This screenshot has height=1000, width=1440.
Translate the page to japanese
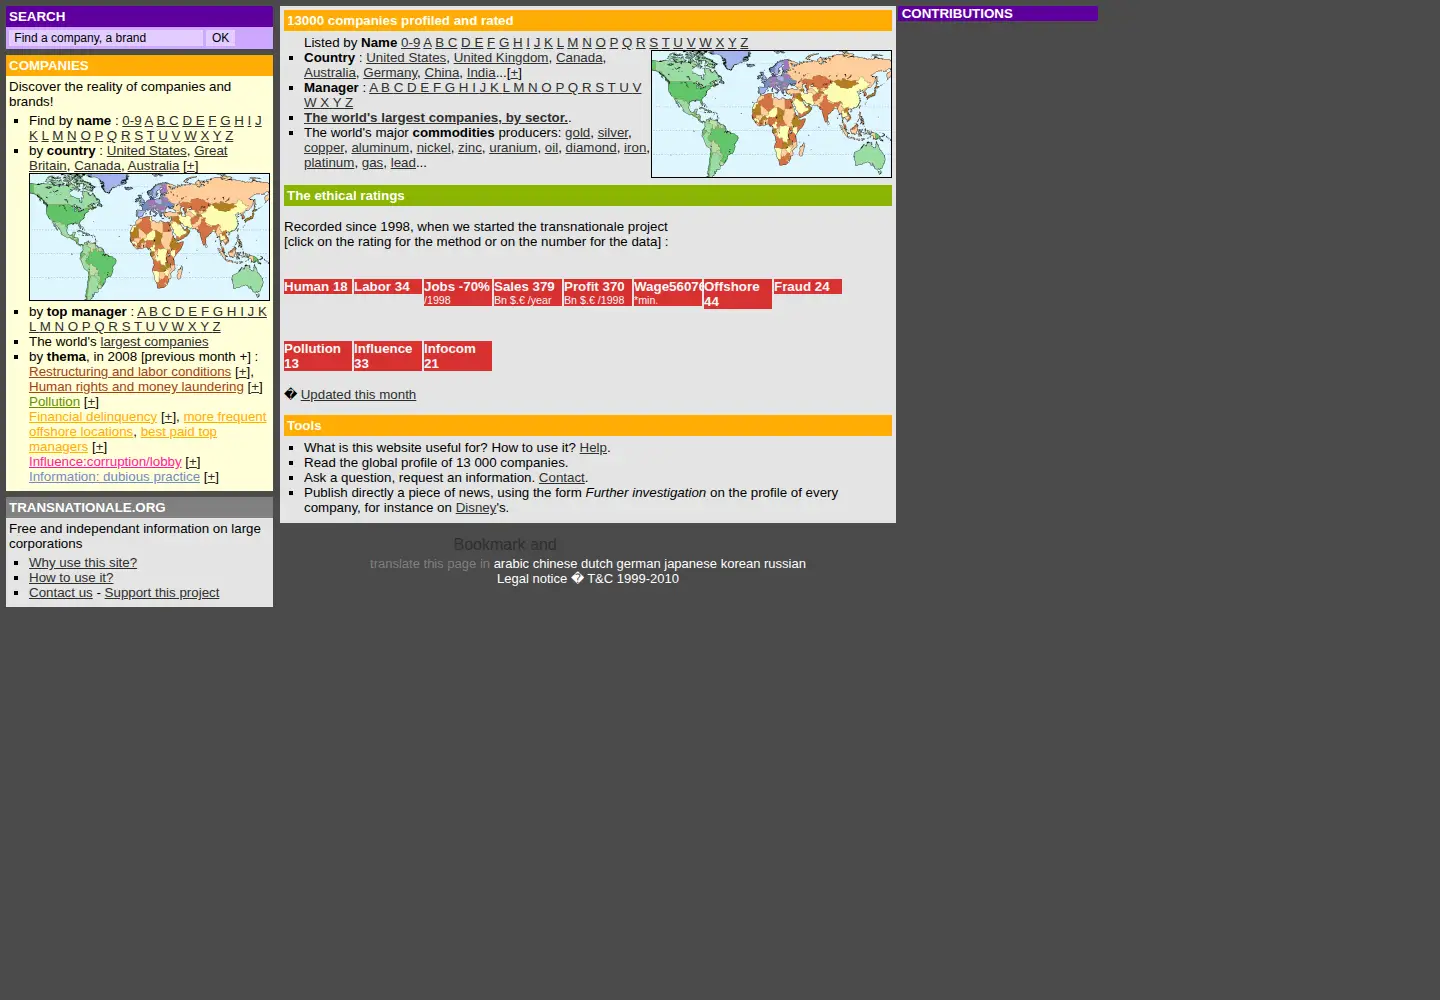click(690, 564)
